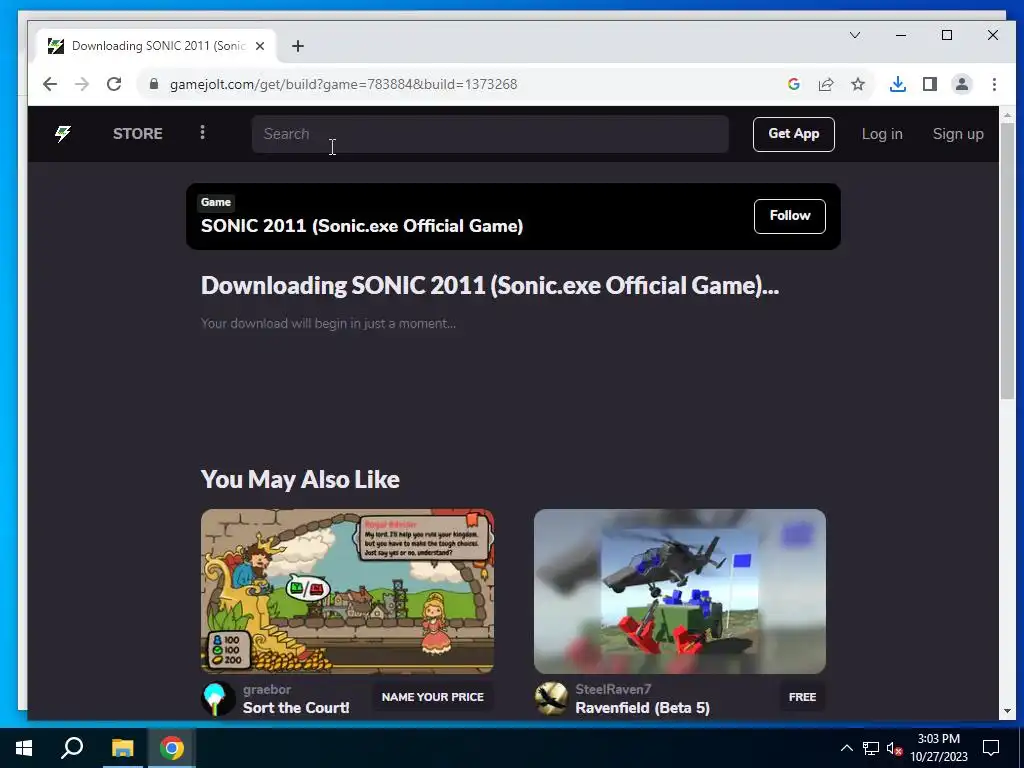Image resolution: width=1024 pixels, height=768 pixels.
Task: Click the Game Jolt lightning logo
Action: point(63,134)
